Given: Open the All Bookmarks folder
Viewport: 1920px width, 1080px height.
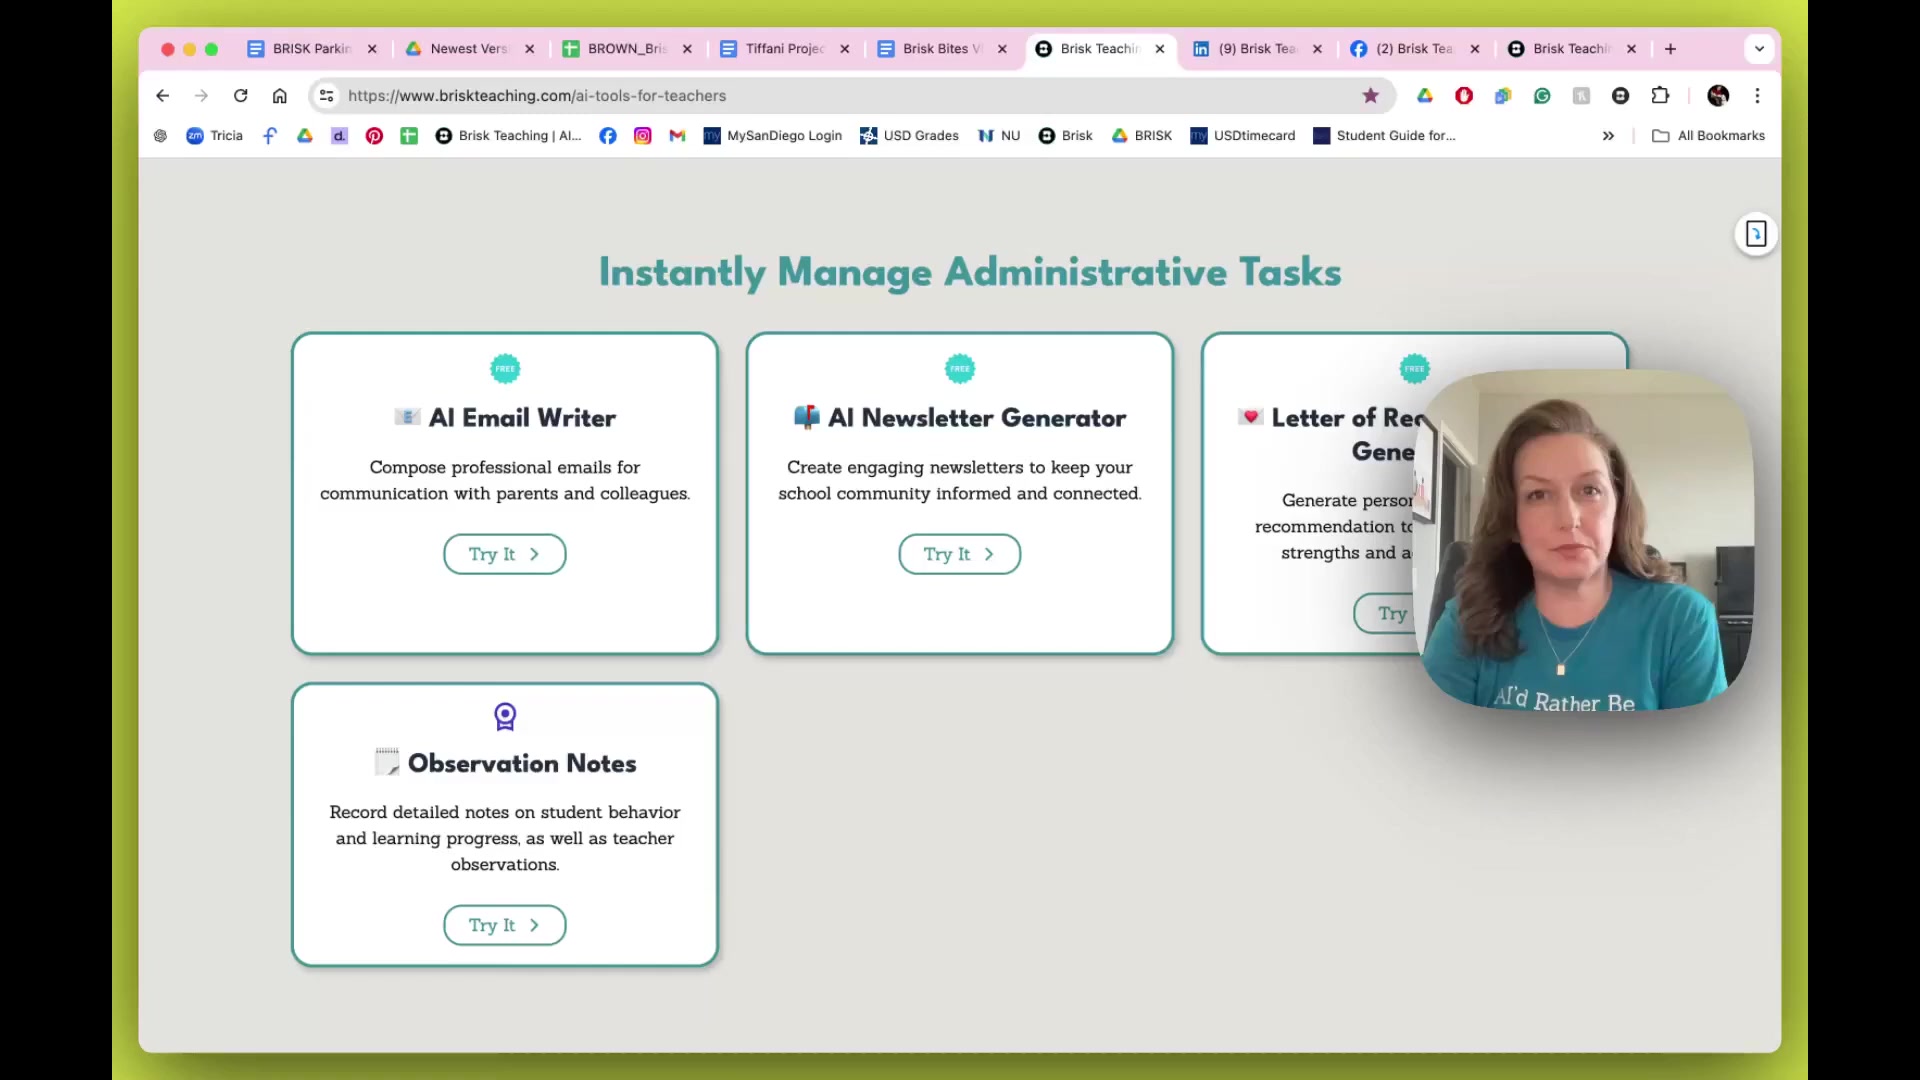Looking at the screenshot, I should (1708, 136).
